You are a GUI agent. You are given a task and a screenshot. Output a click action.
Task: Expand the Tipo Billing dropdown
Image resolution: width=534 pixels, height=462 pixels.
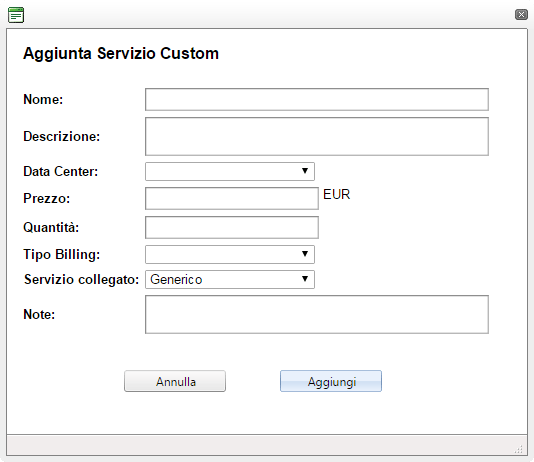(x=230, y=254)
